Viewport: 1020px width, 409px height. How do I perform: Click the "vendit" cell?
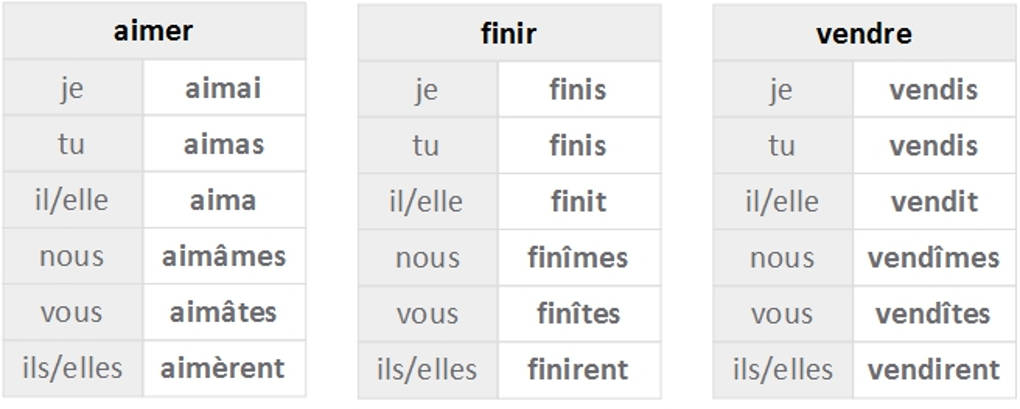[x=933, y=202]
